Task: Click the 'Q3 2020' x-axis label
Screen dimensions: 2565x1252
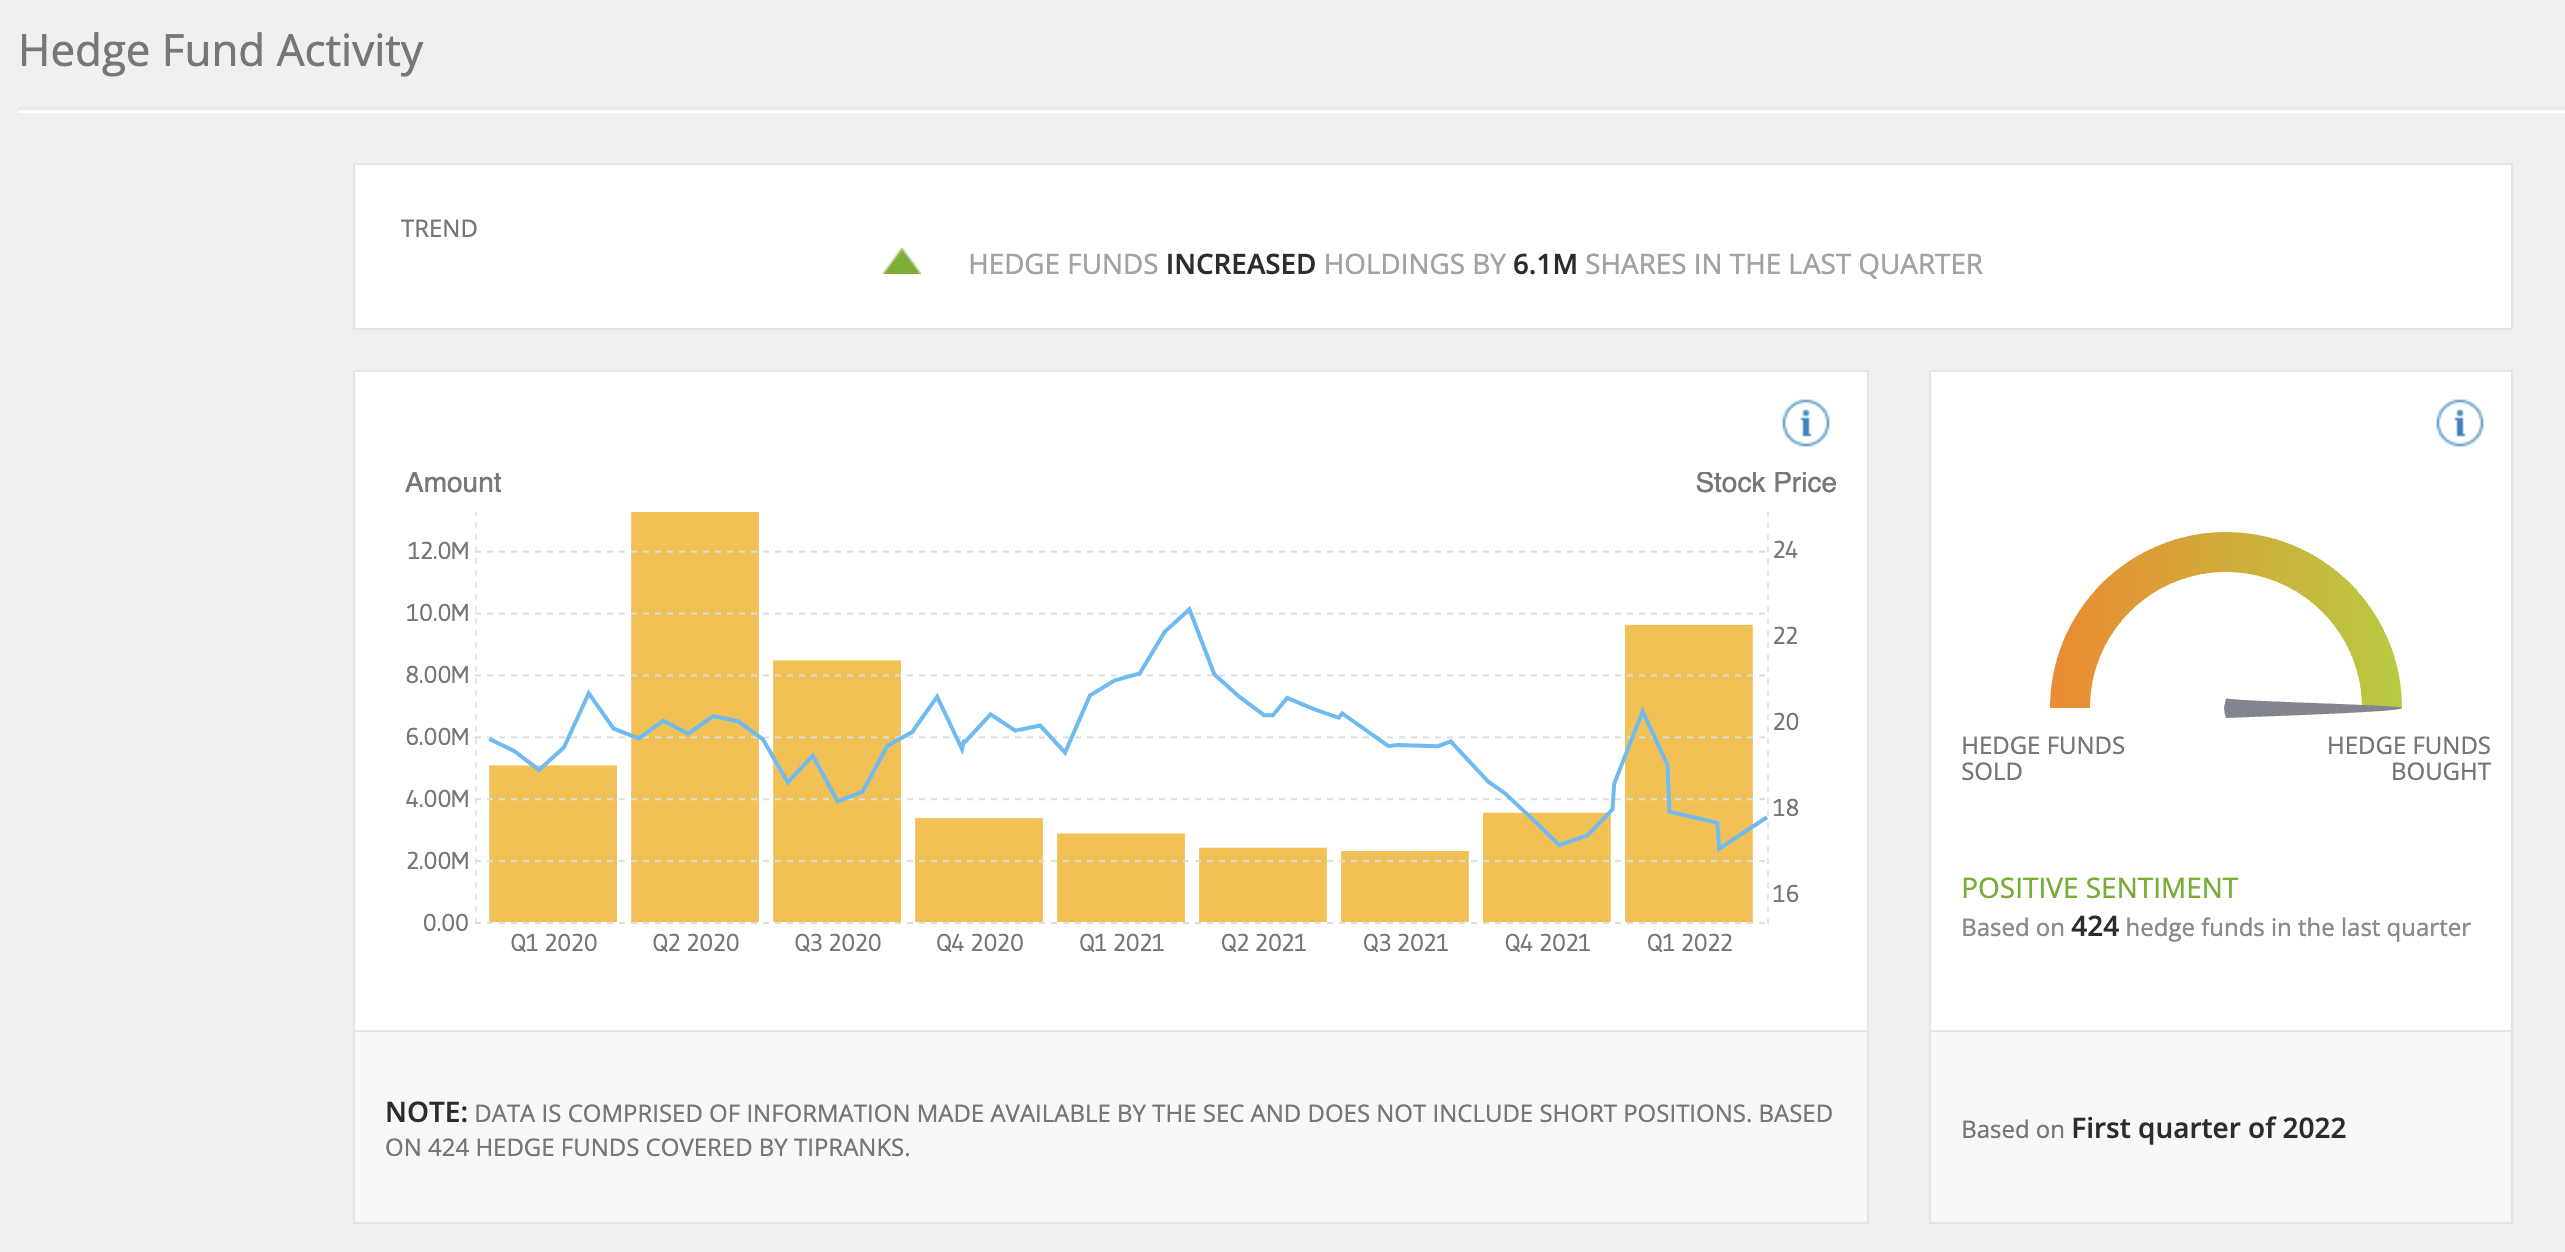Action: 837,943
